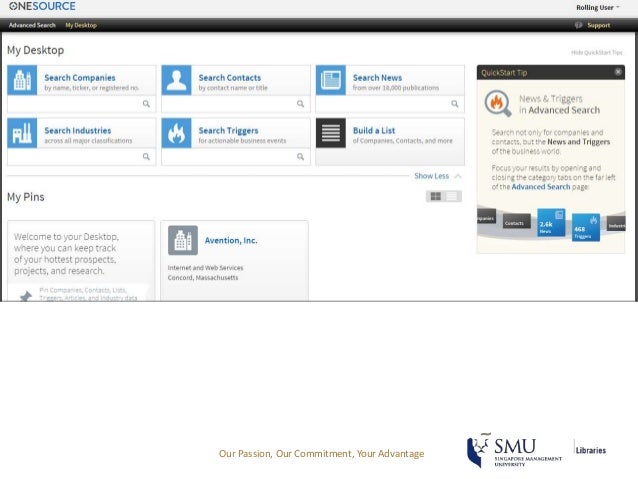This screenshot has width=638, height=479.
Task: Click the pushpin icon in welcome card
Action: tap(26, 296)
